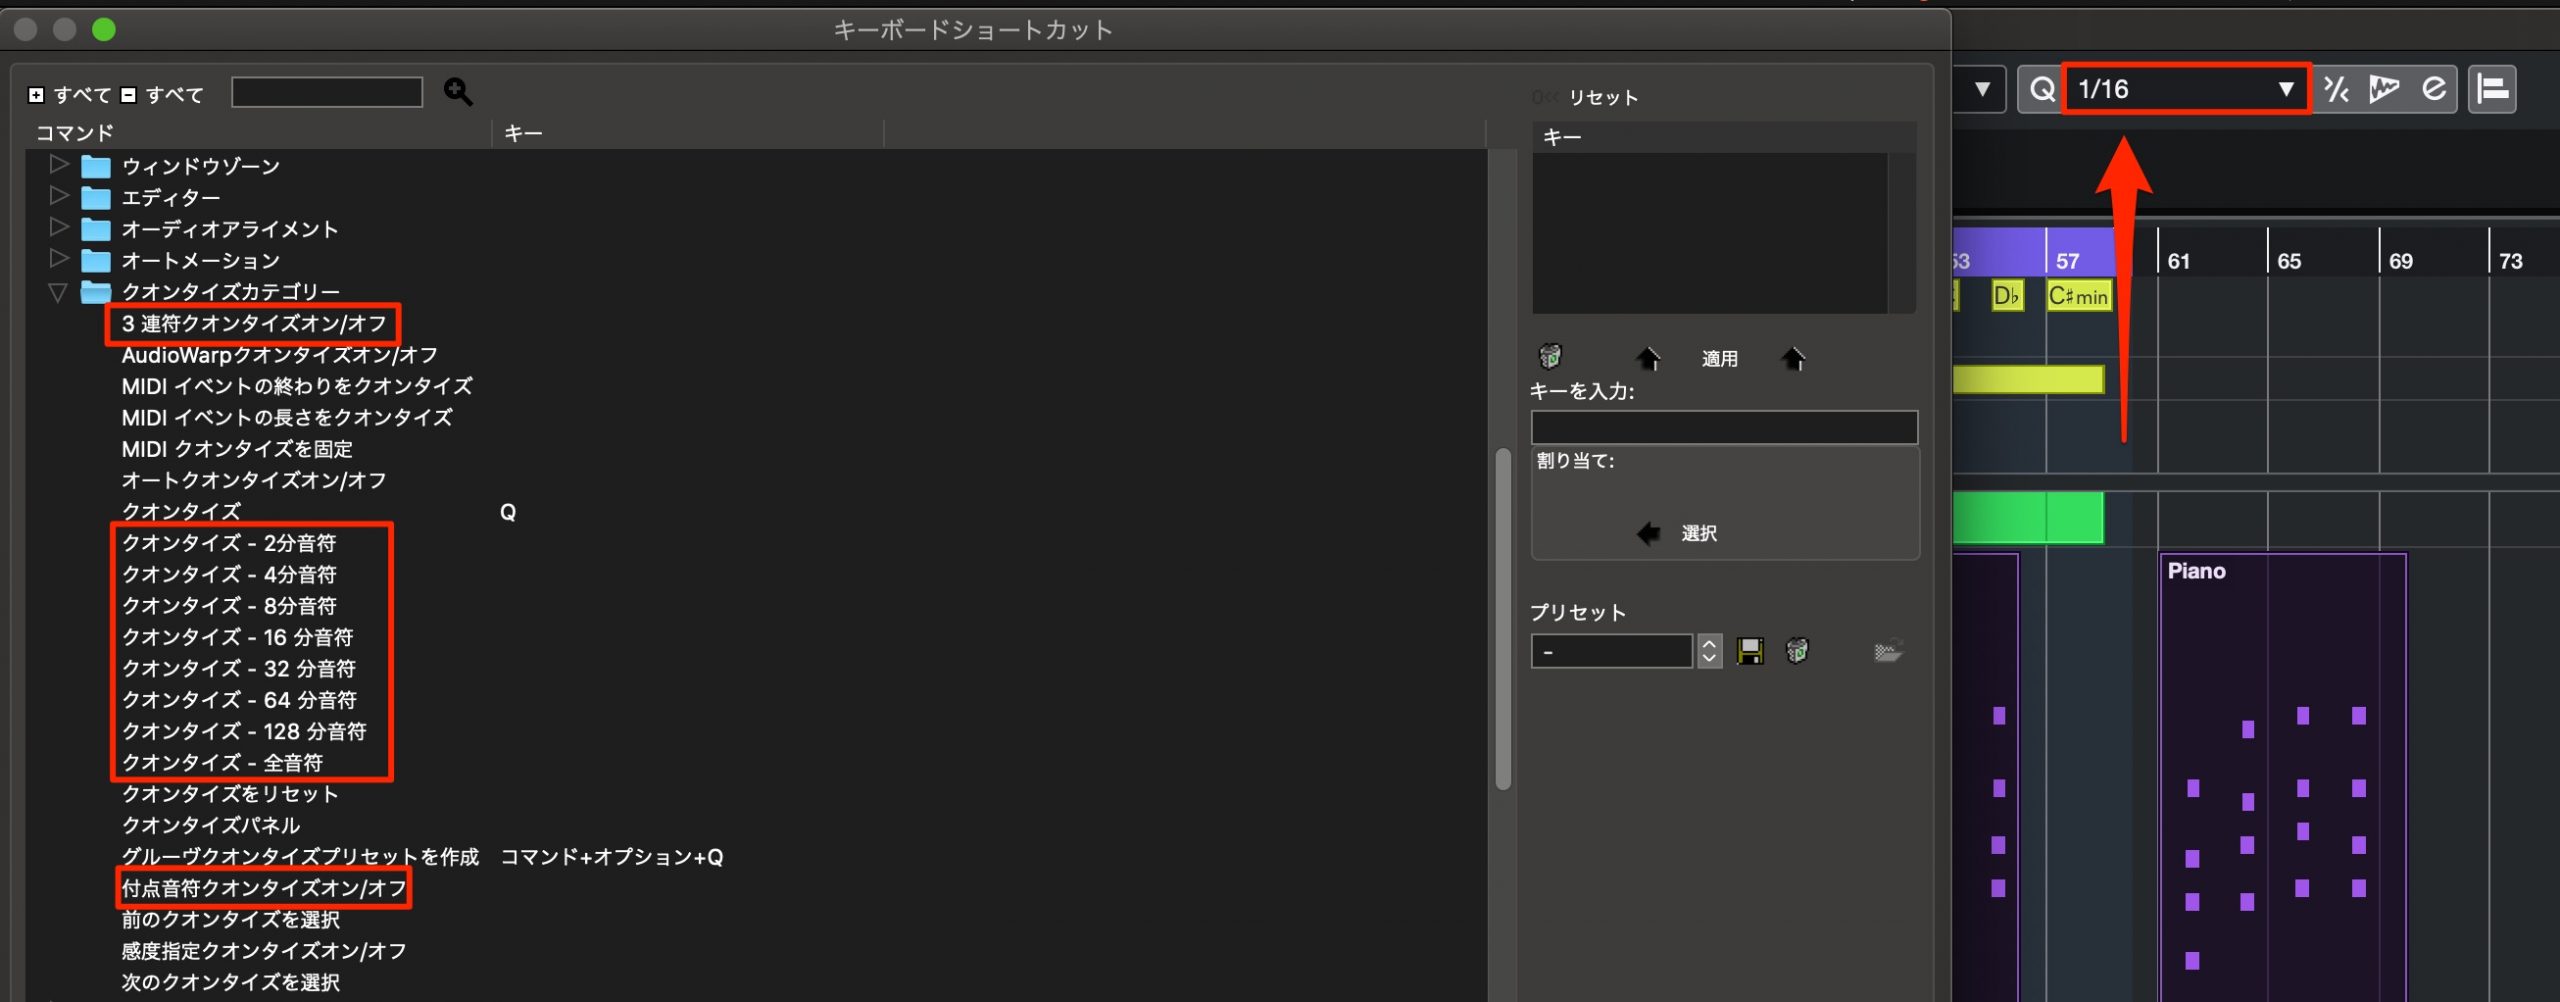The width and height of the screenshot is (2560, 1002).
Task: Select クオンタイズ - 全音符 command
Action: 221,762
